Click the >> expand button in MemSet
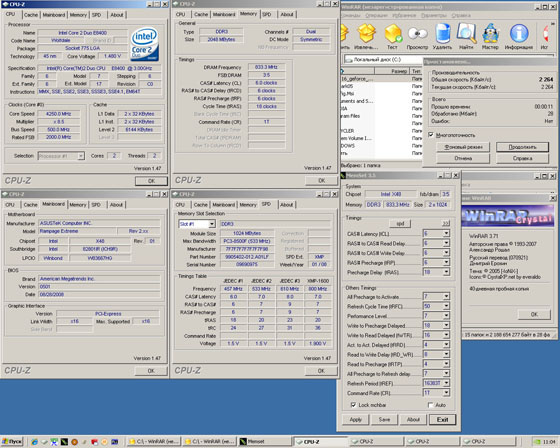Viewport: 560px width, 448px height. coord(445,224)
